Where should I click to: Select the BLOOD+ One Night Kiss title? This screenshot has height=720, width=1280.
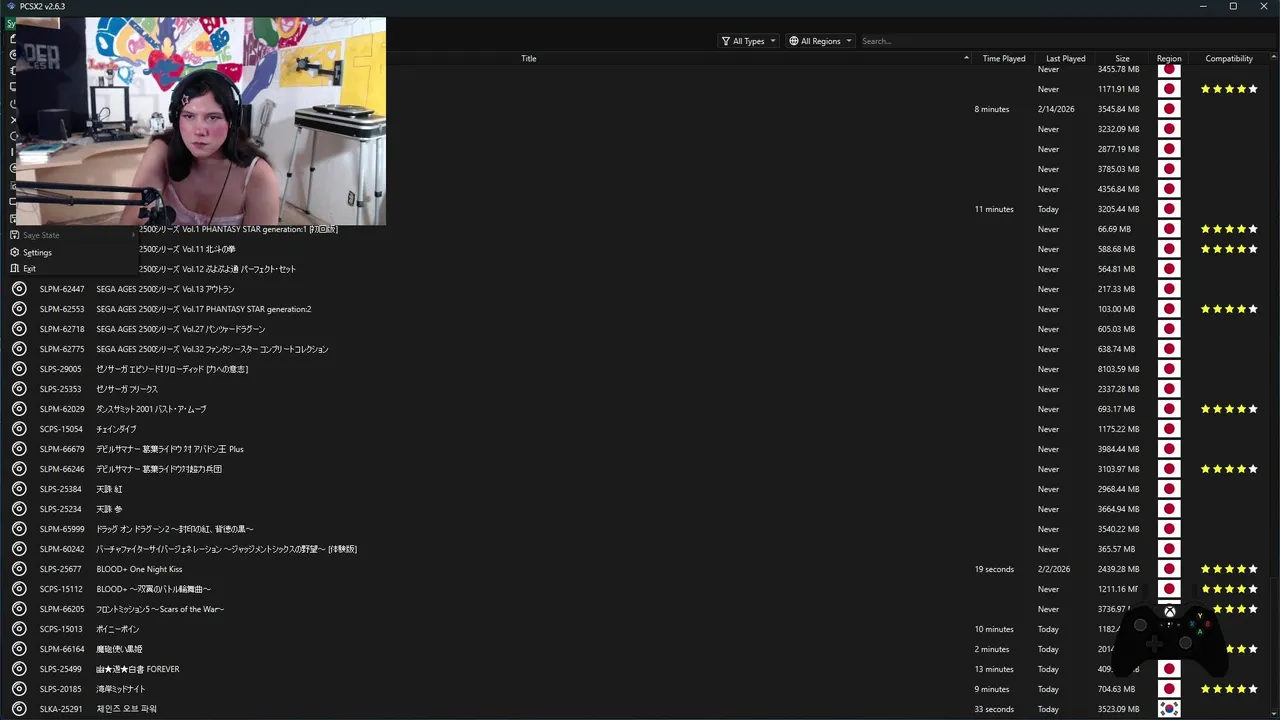pos(139,569)
